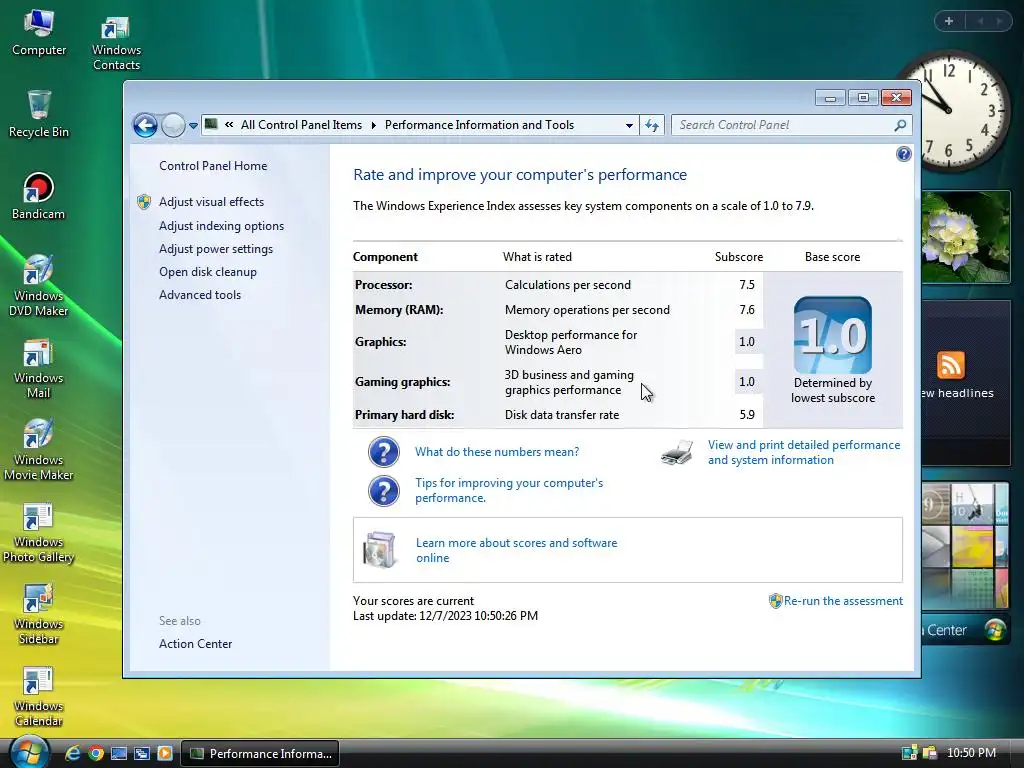Open Adjust power settings

pyautogui.click(x=216, y=249)
